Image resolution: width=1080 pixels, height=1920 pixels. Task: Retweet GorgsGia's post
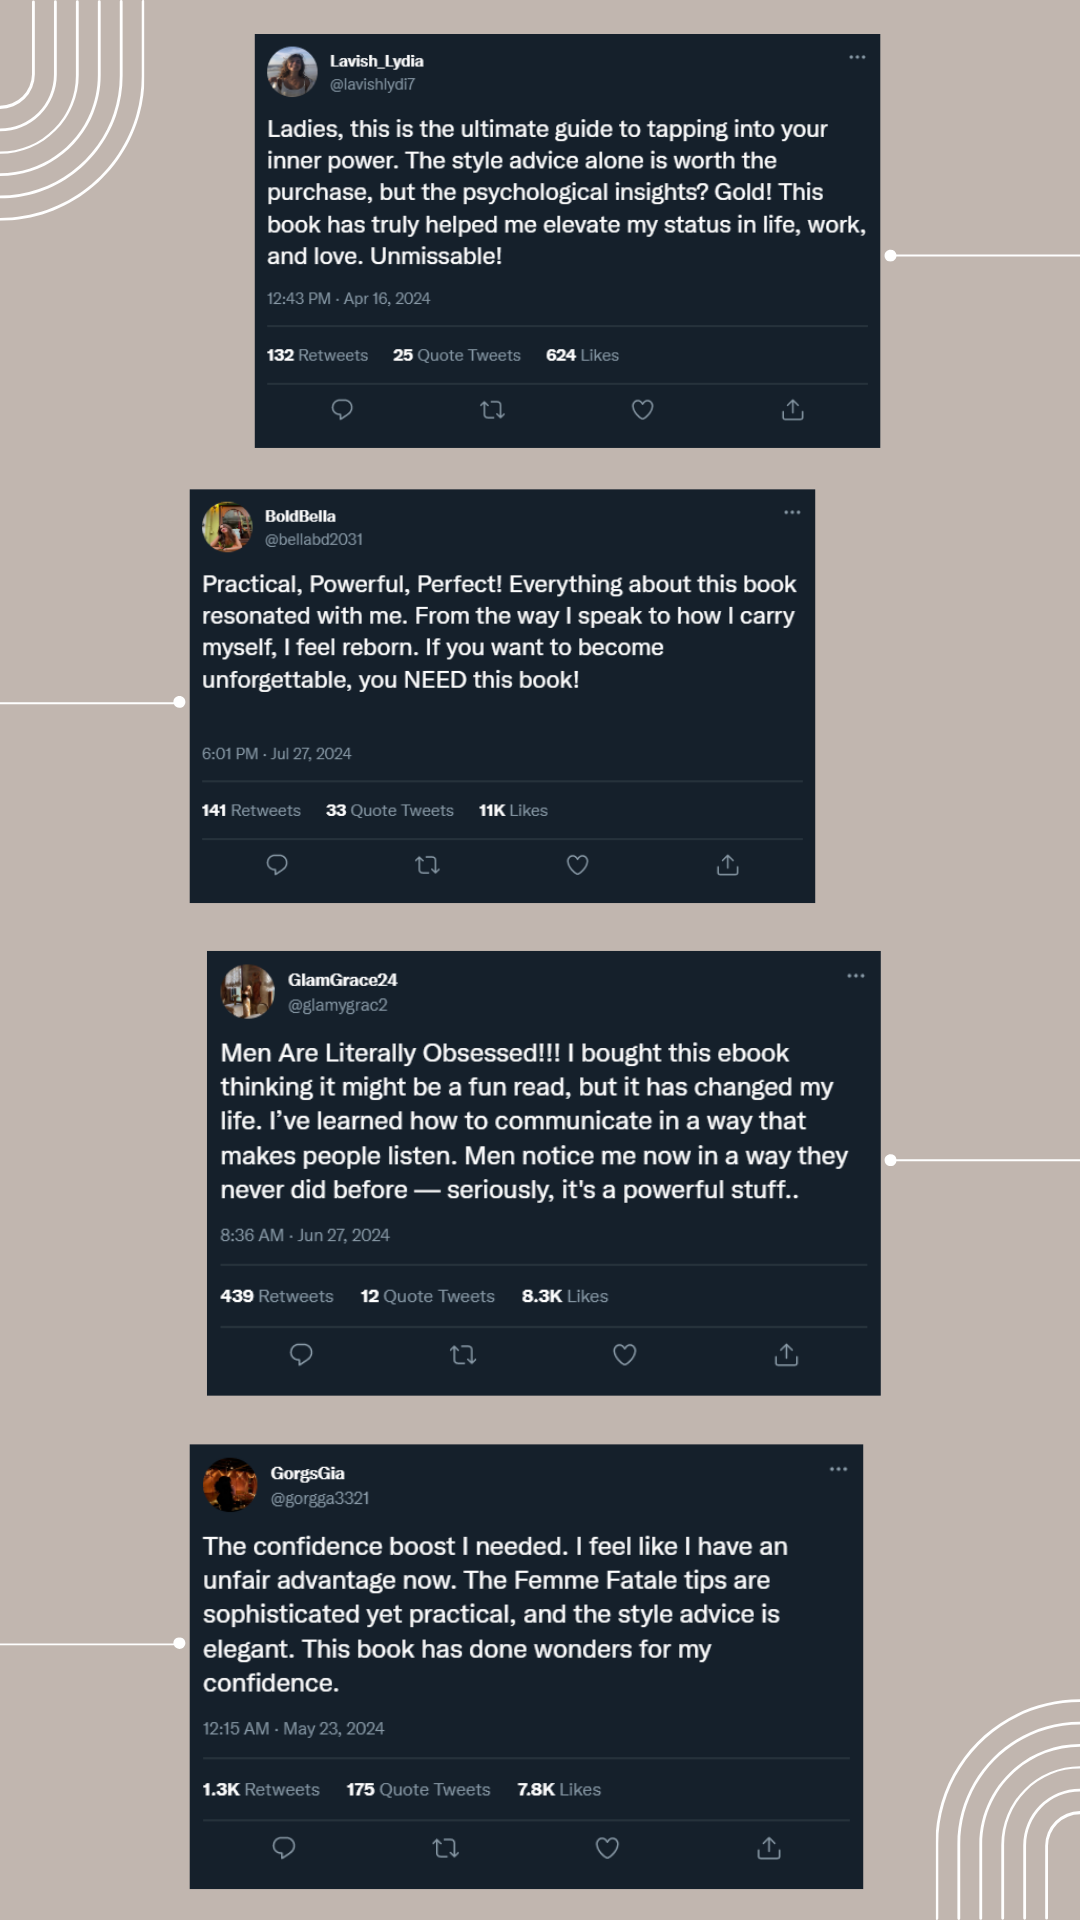tap(446, 1848)
